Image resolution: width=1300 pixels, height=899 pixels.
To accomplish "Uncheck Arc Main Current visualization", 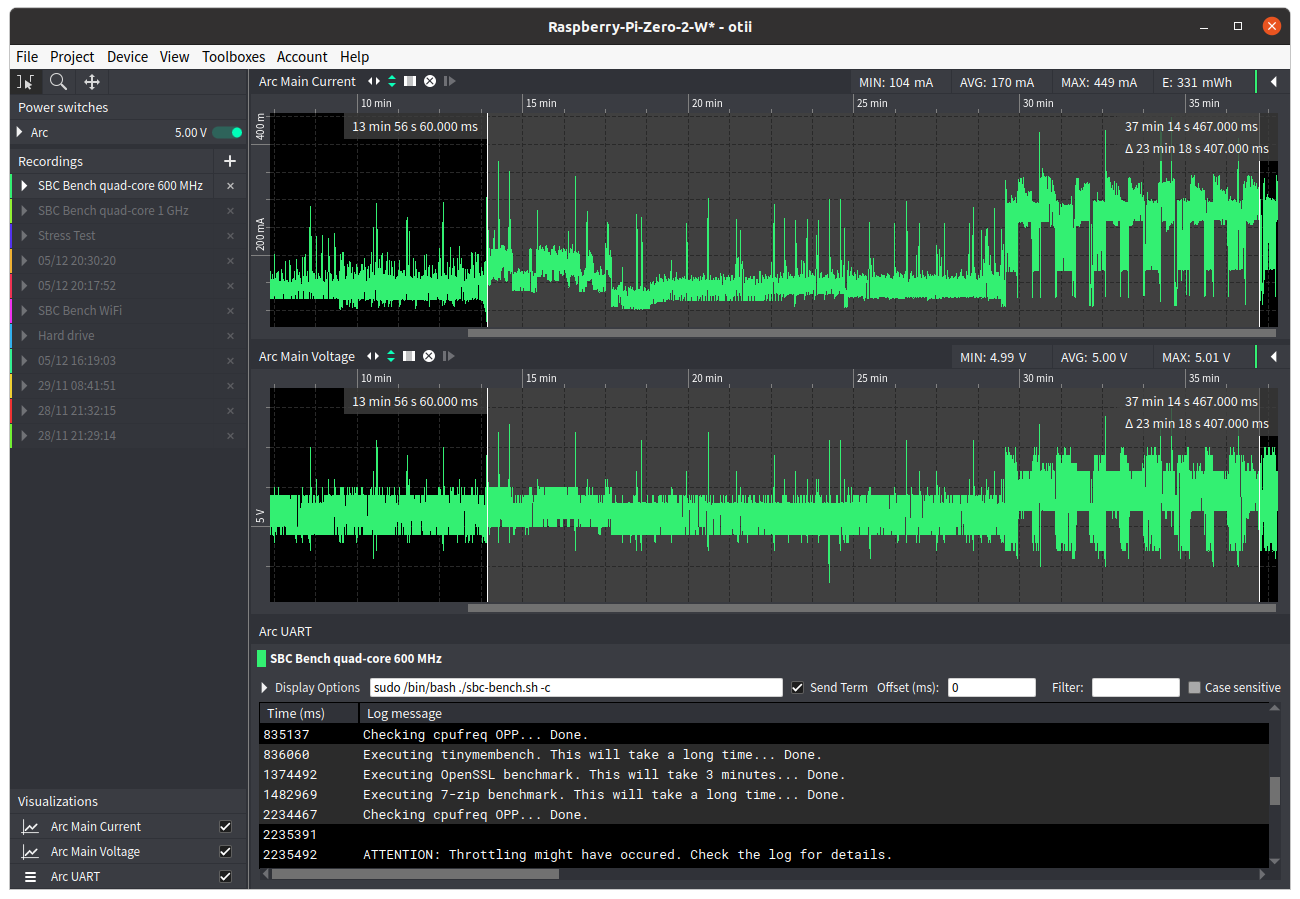I will tap(225, 827).
